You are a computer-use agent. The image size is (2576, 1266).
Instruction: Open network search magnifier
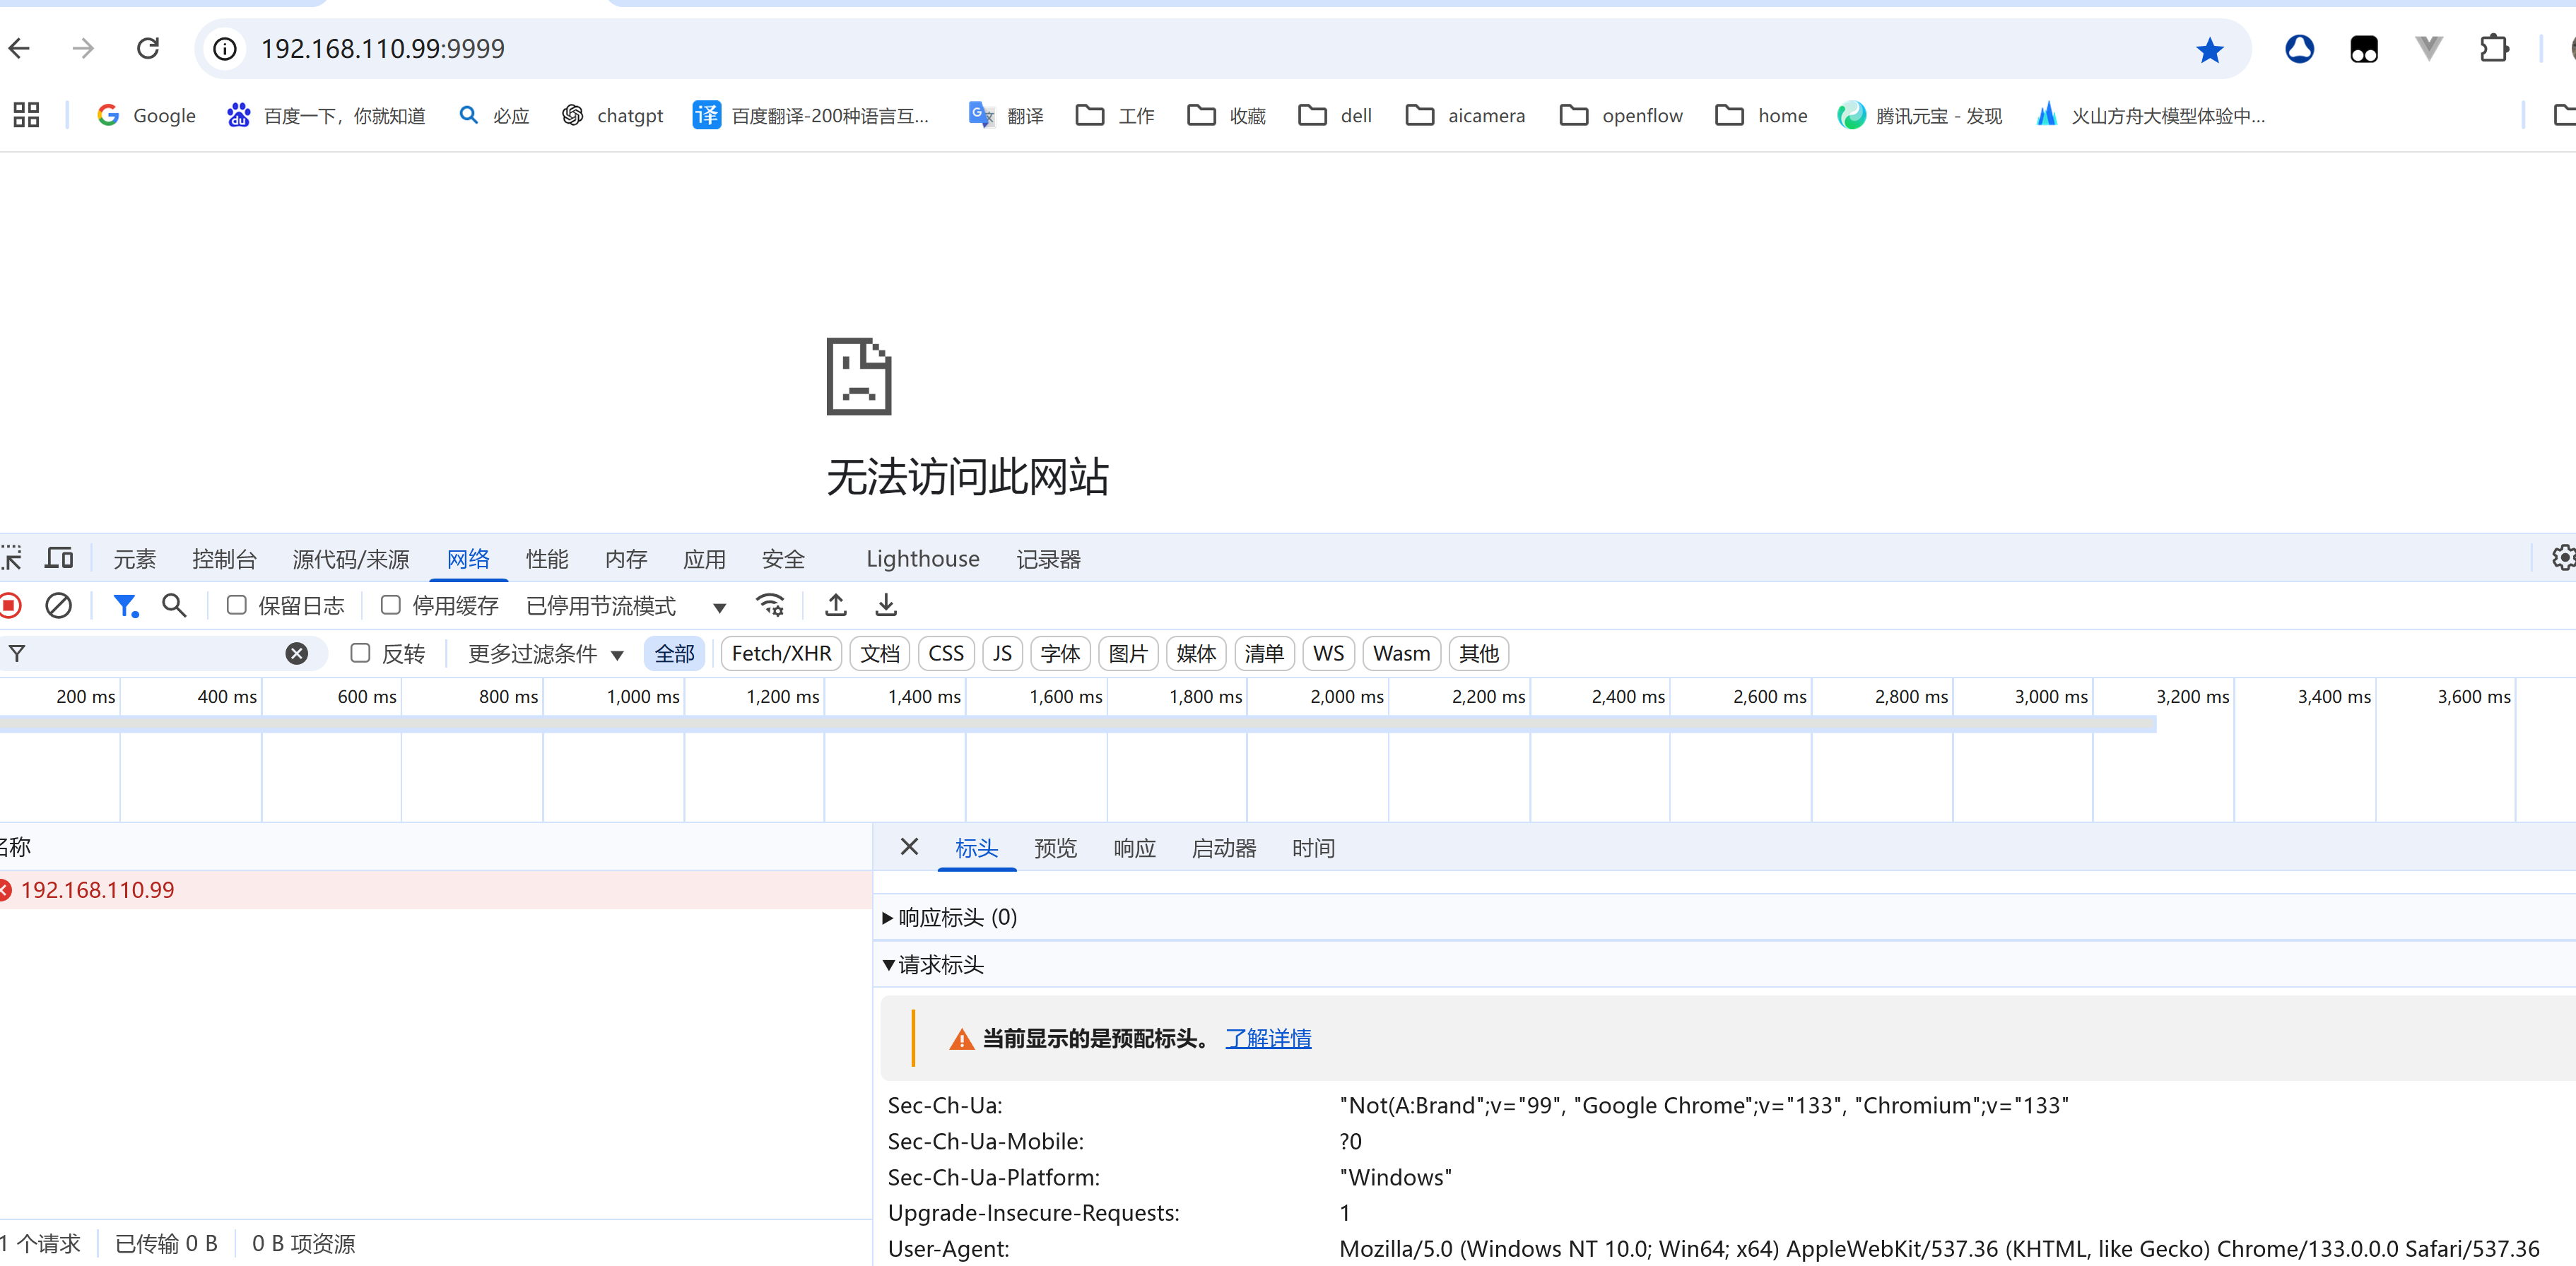pyautogui.click(x=174, y=605)
